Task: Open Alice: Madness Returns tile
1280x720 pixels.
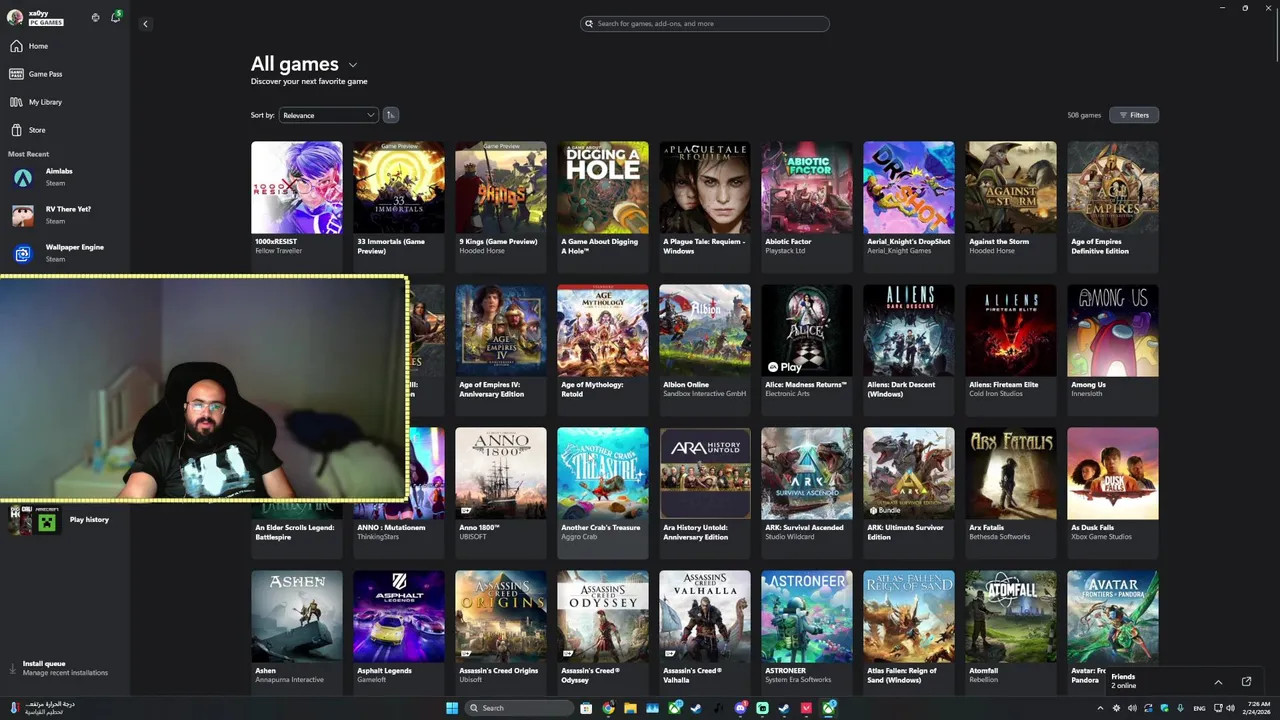Action: (807, 349)
